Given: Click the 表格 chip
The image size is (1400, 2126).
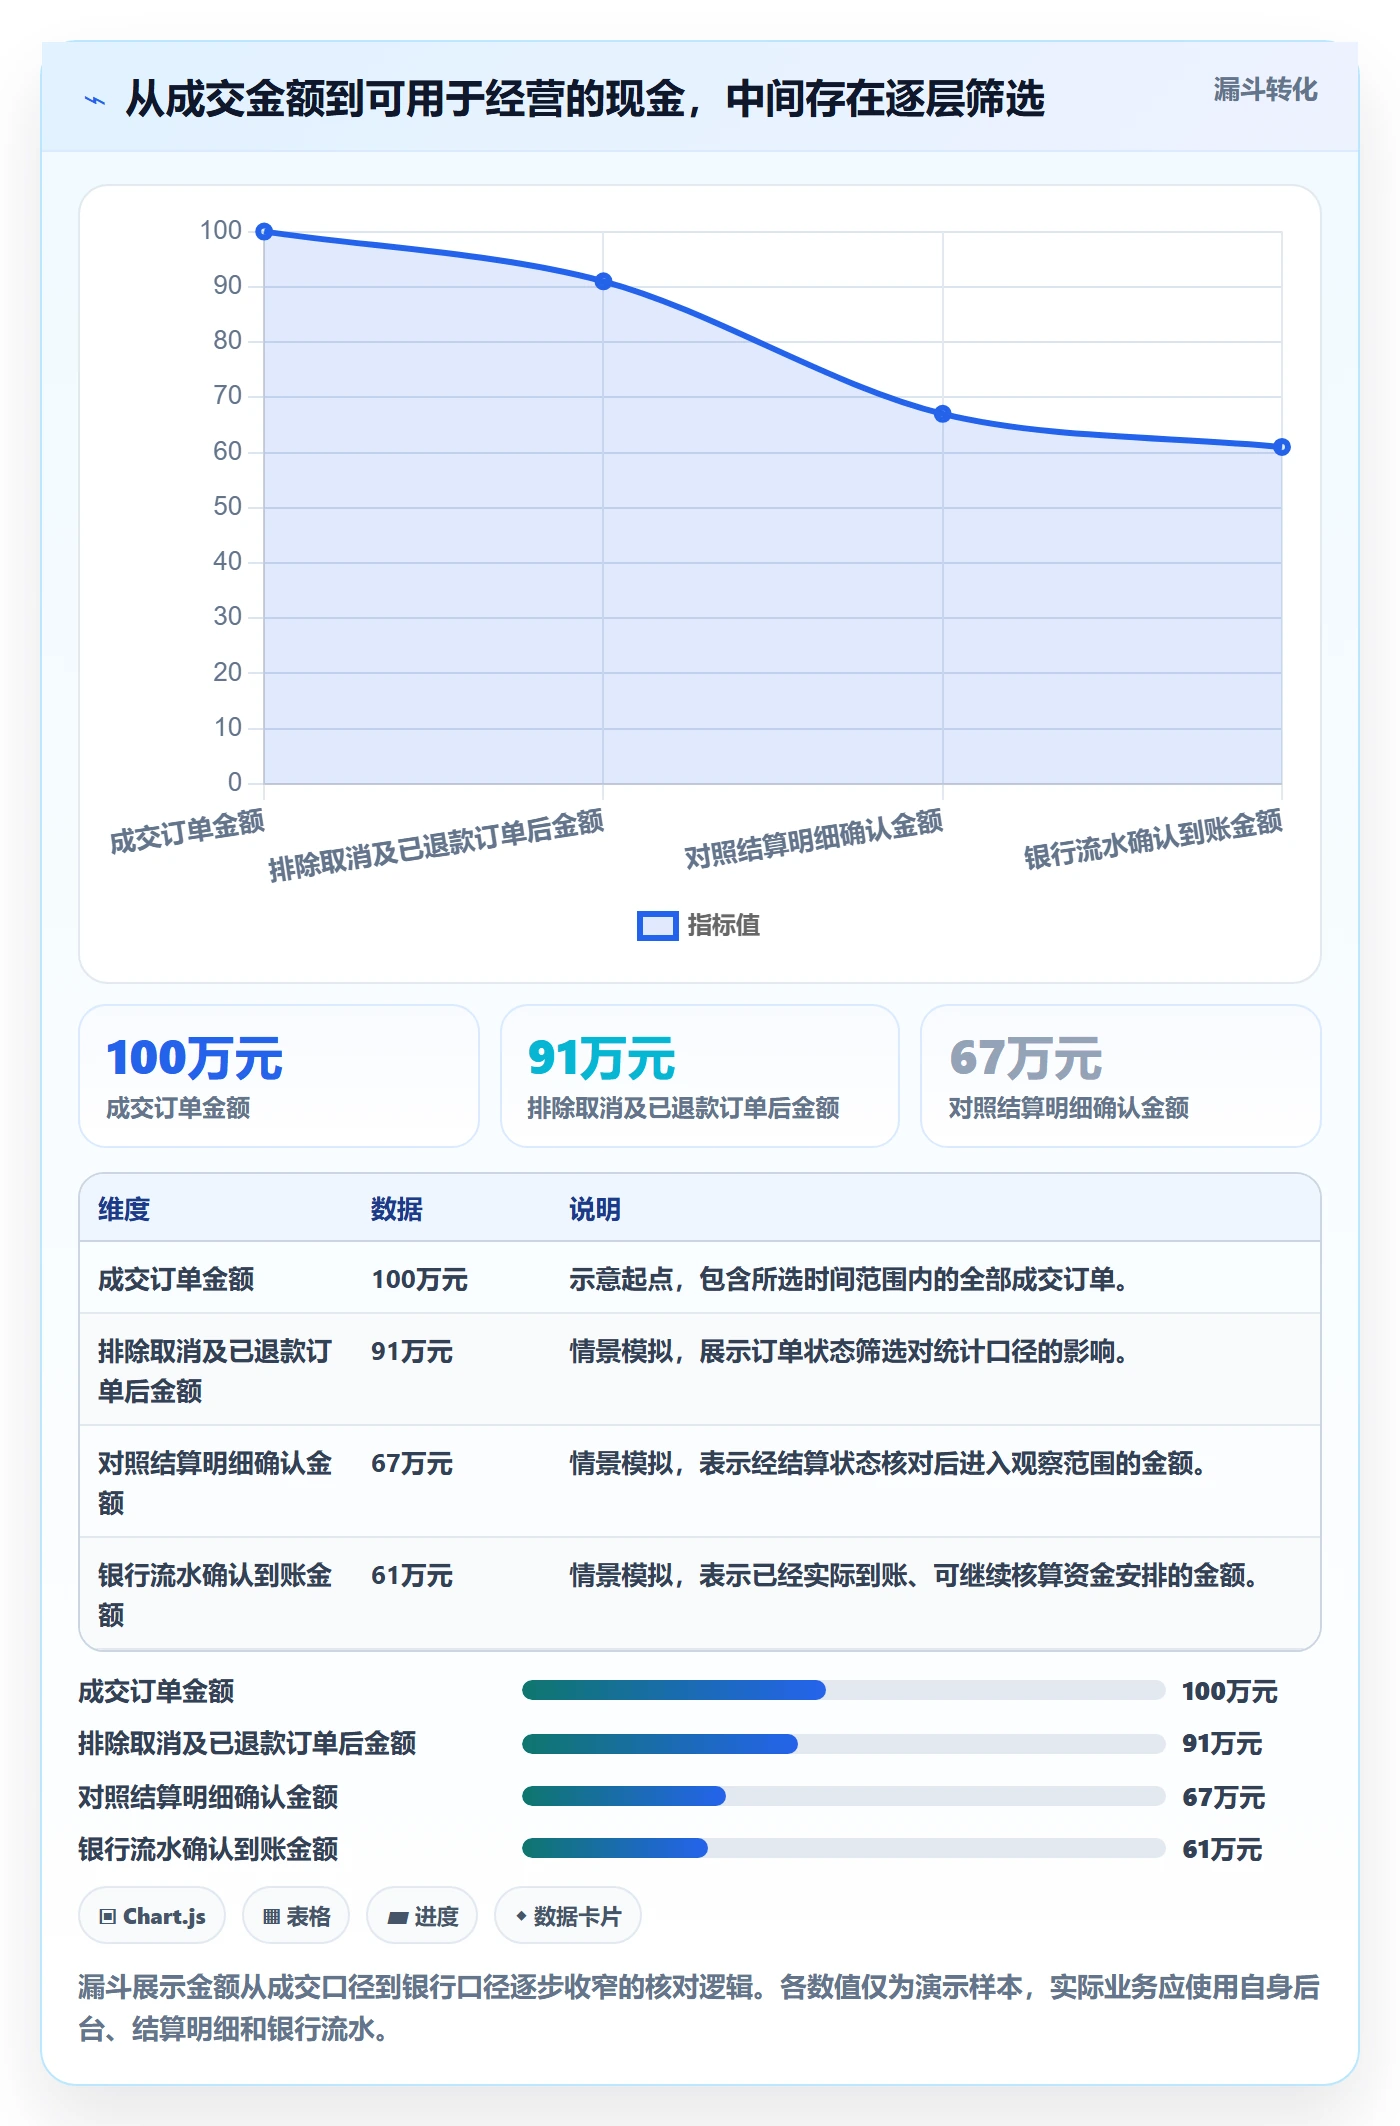Looking at the screenshot, I should point(296,1916).
